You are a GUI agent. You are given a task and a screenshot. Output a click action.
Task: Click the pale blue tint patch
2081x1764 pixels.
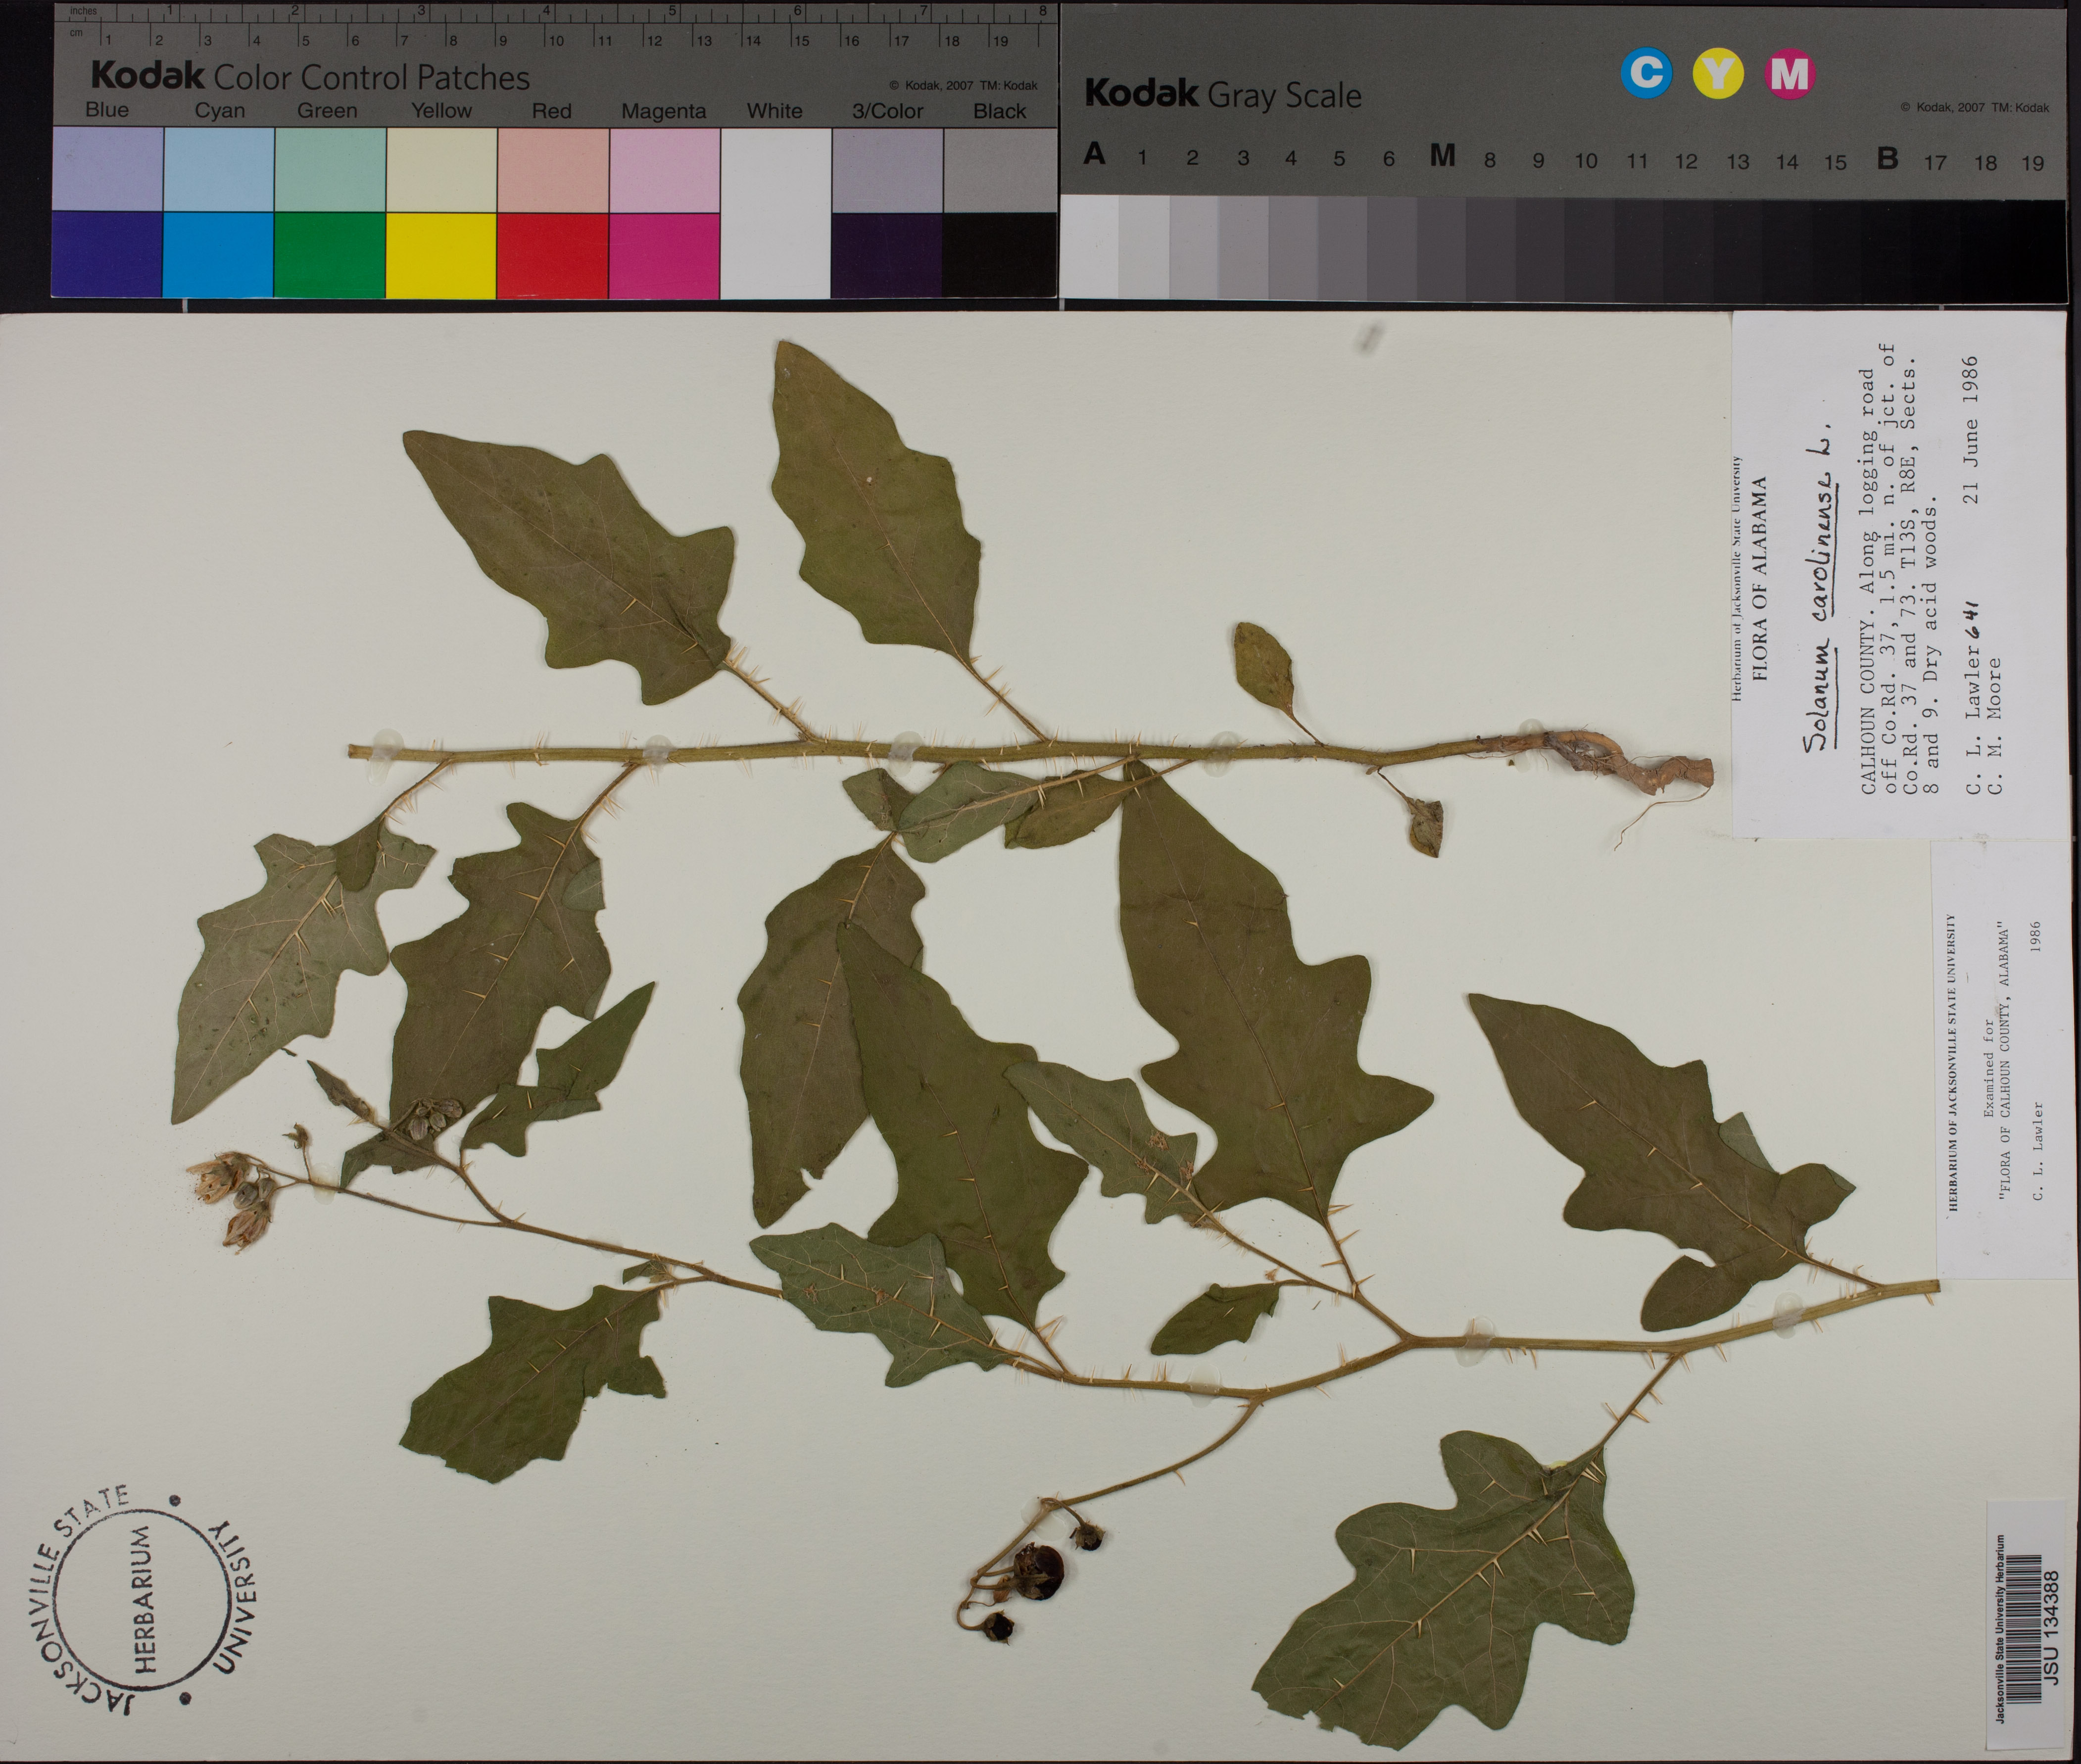pyautogui.click(x=107, y=169)
